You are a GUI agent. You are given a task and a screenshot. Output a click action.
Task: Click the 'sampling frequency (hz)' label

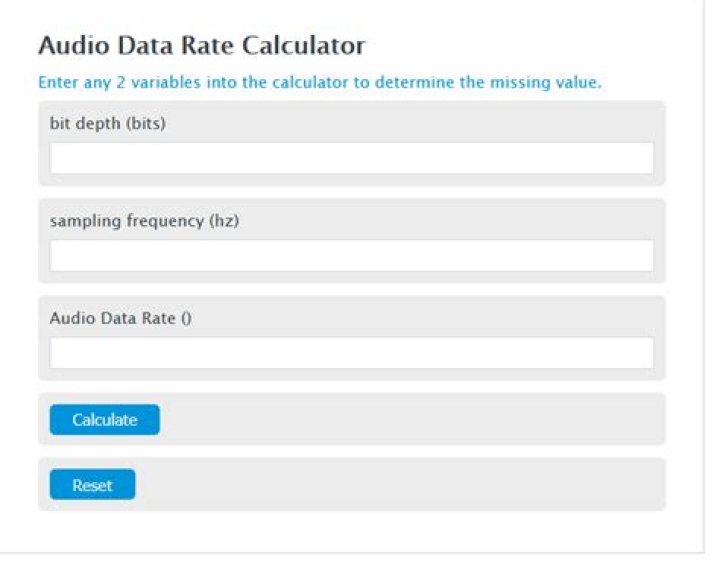(144, 221)
